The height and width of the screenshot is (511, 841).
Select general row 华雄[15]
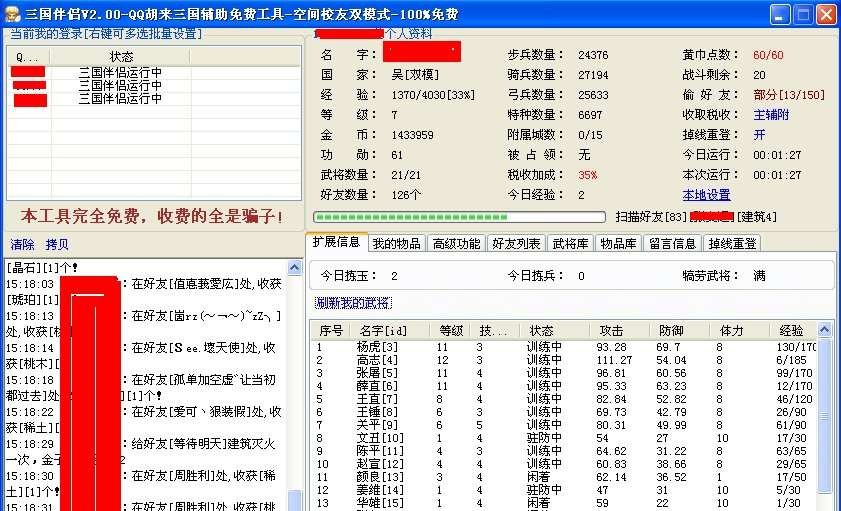(x=563, y=503)
